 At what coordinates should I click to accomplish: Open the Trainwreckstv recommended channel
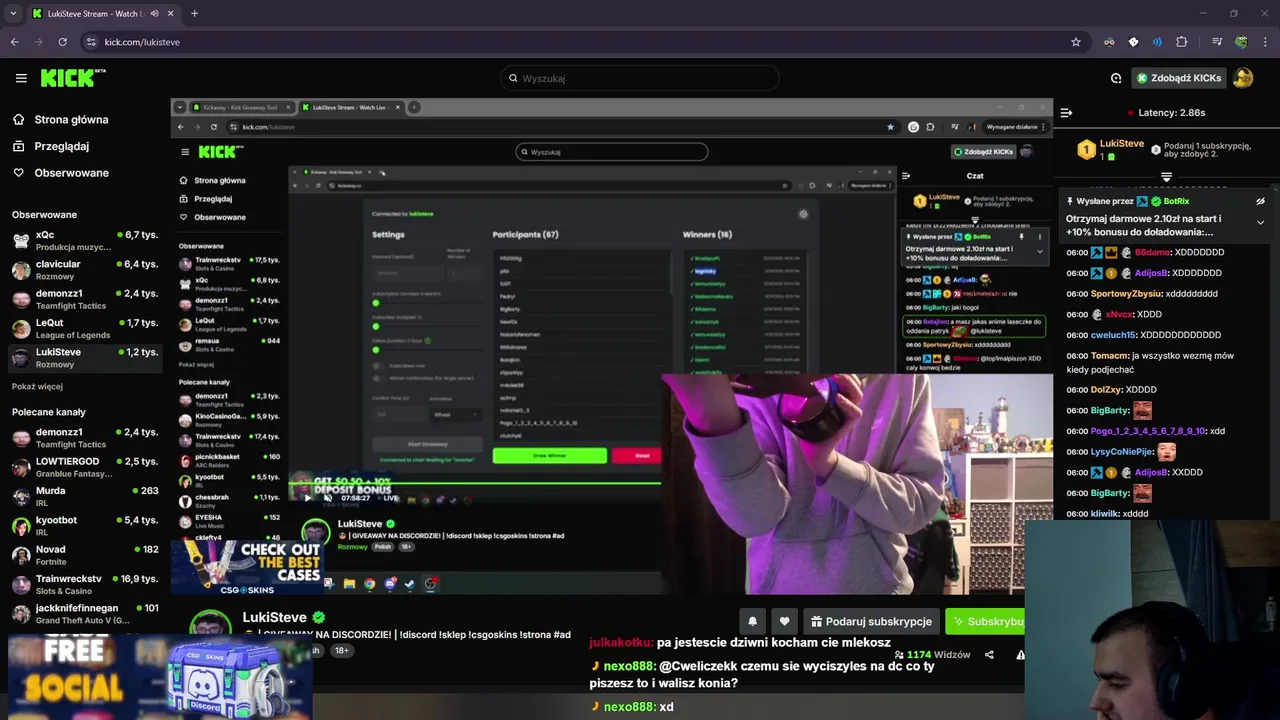pos(85,584)
